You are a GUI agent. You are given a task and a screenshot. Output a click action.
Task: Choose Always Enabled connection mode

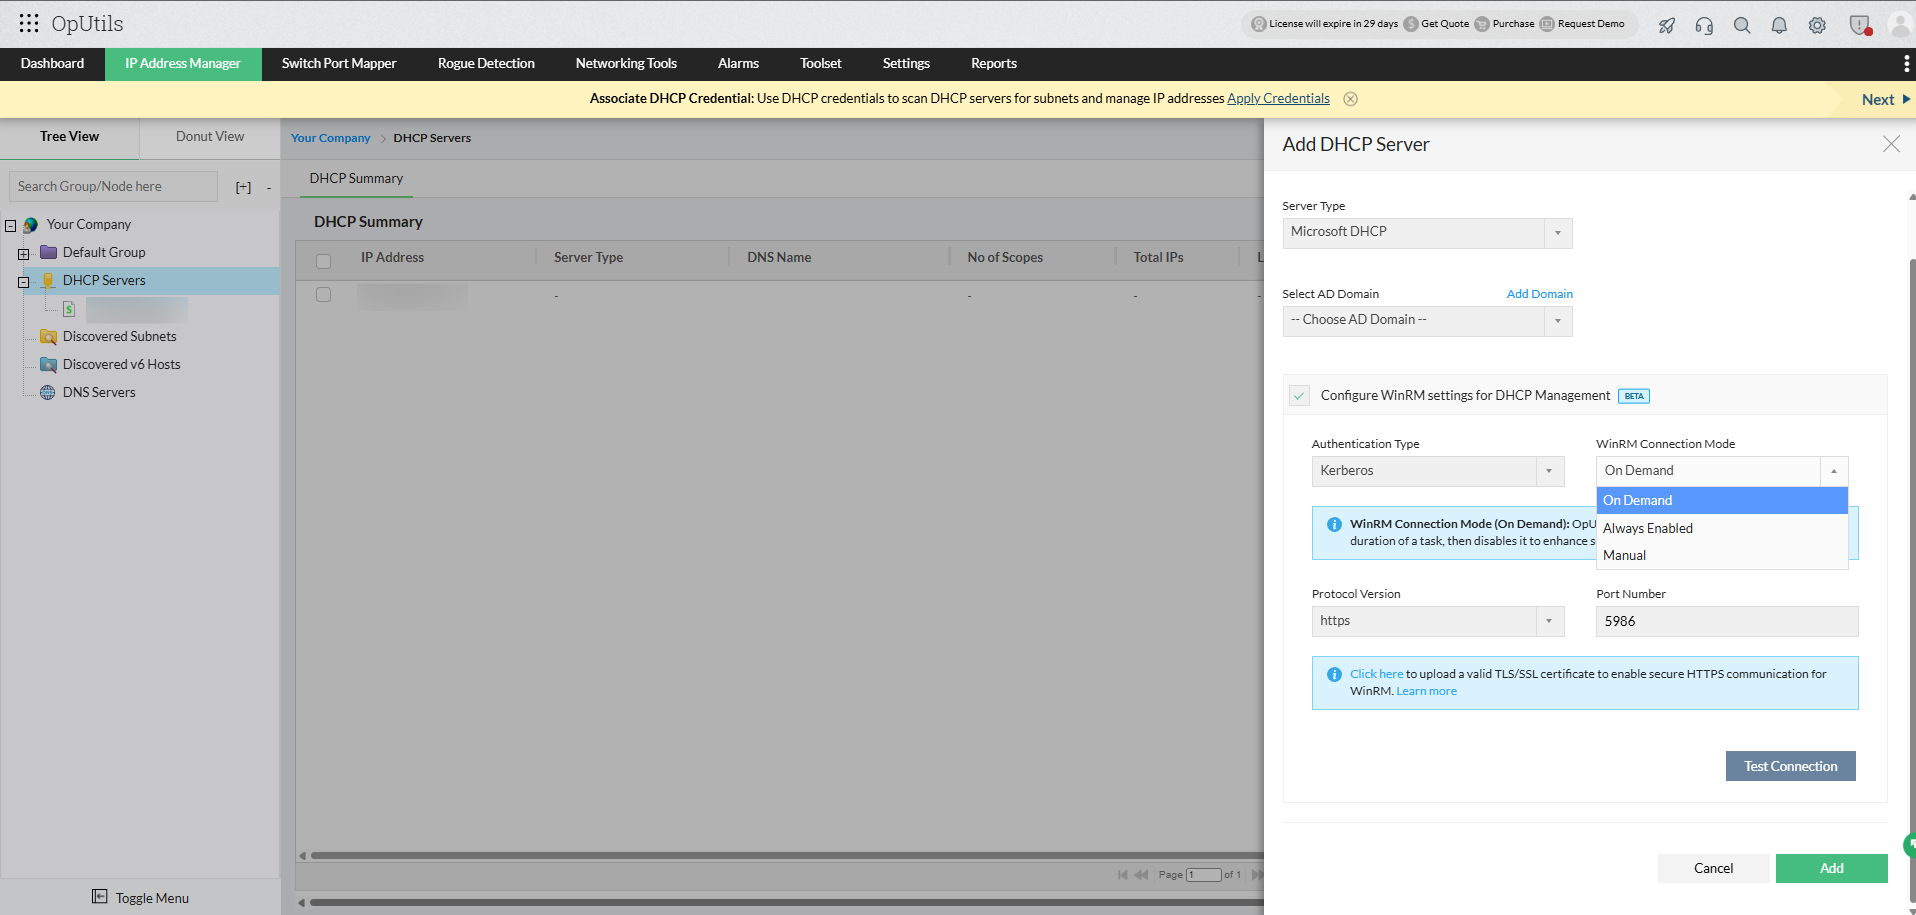tap(1722, 528)
